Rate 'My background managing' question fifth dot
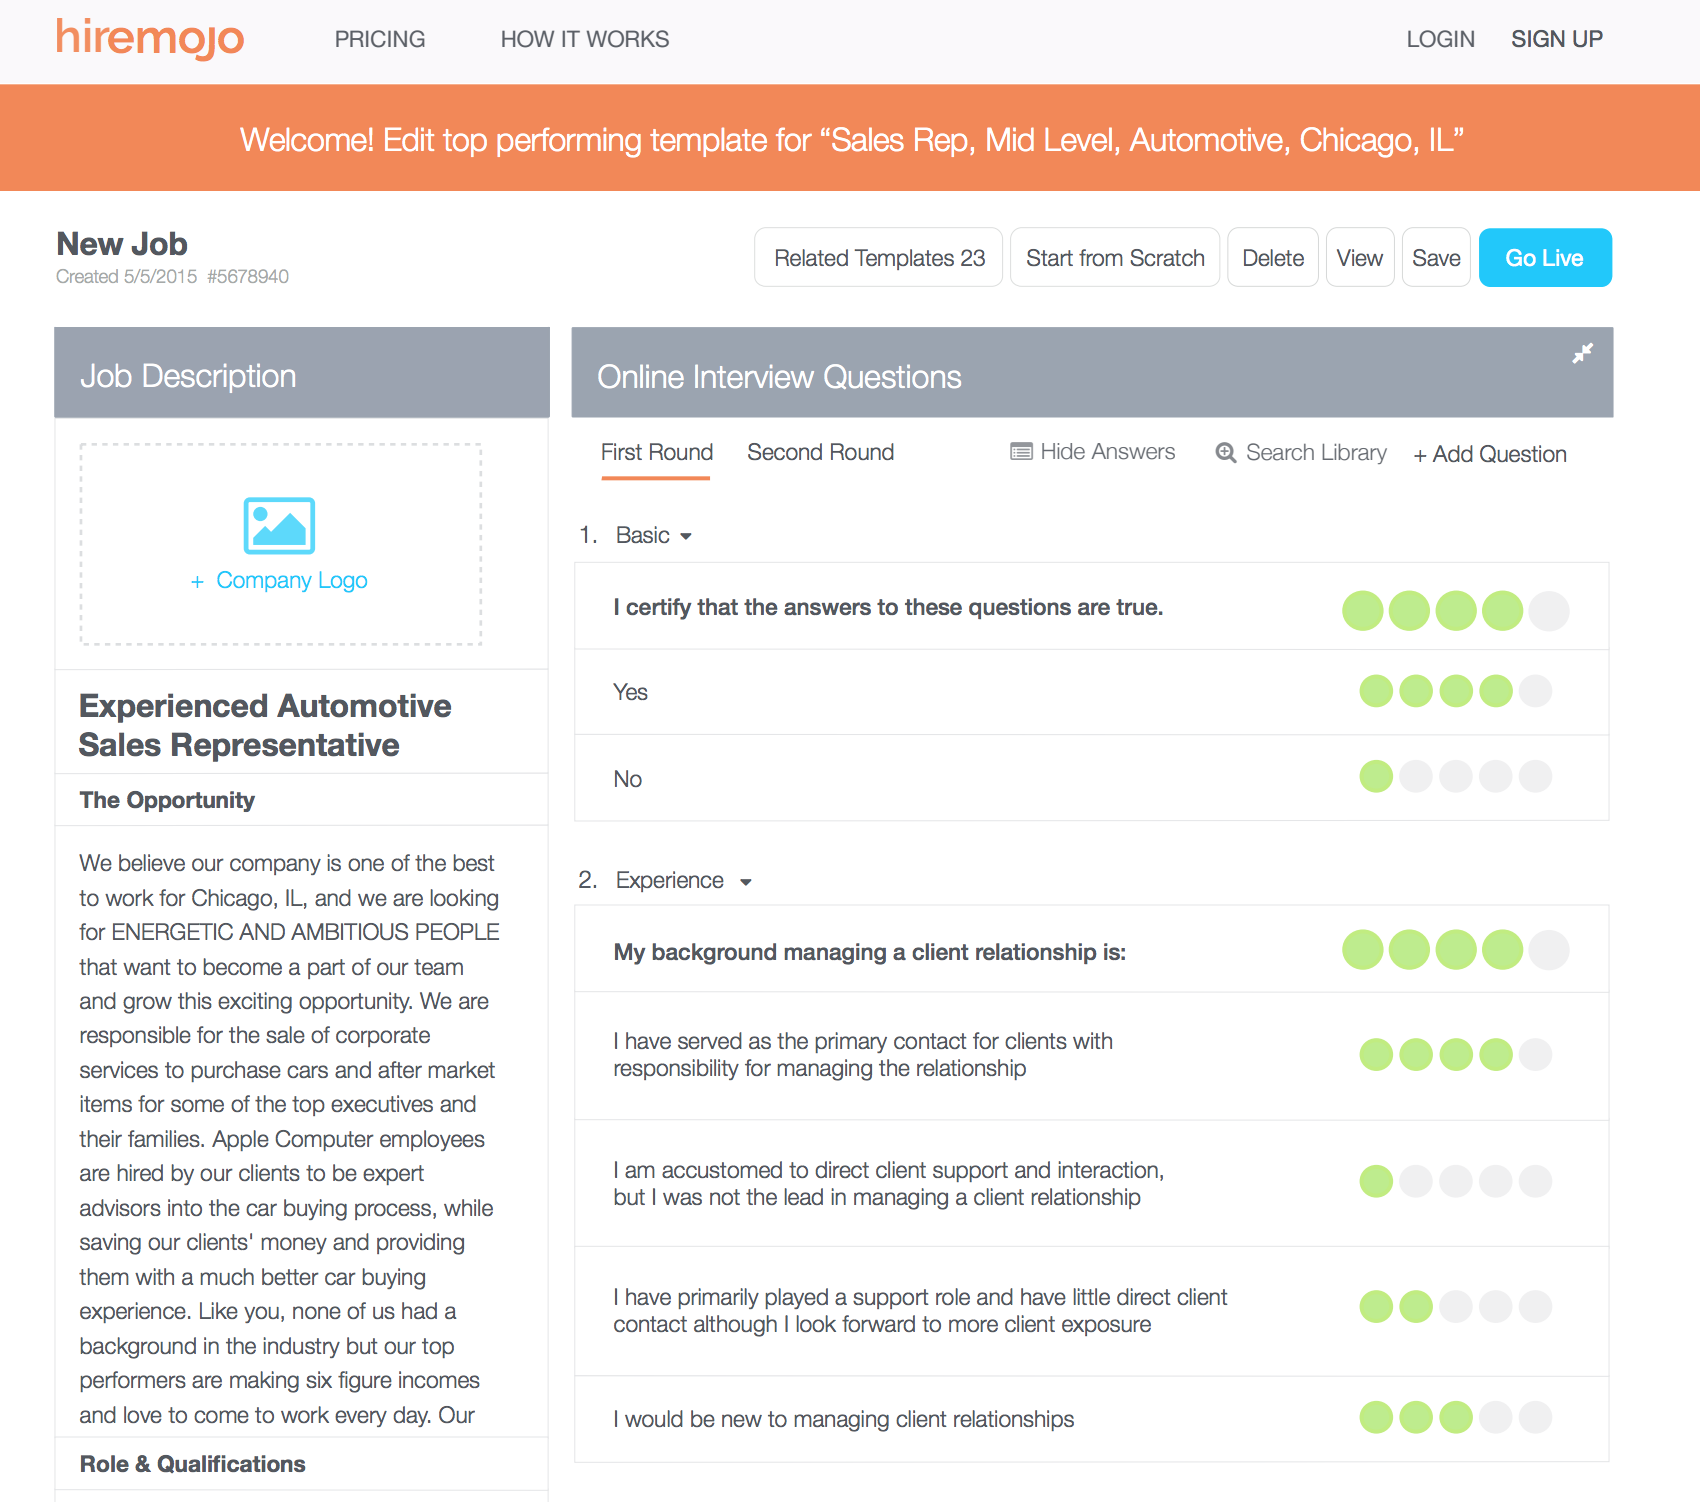This screenshot has height=1502, width=1700. (x=1549, y=950)
